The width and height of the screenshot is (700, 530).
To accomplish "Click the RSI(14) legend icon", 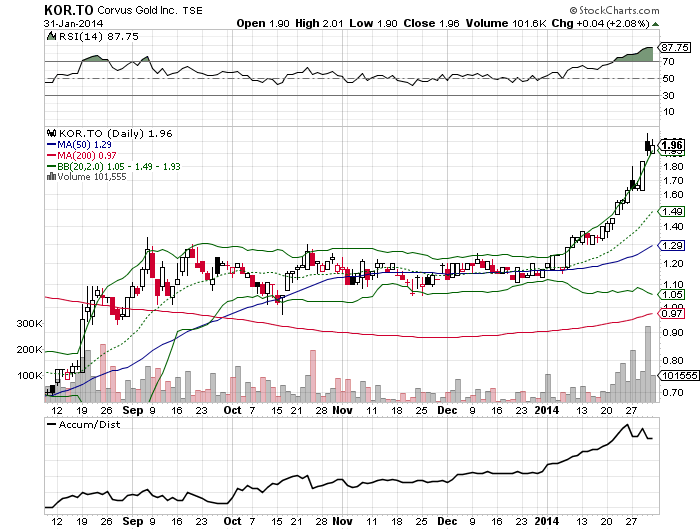I will click(51, 36).
